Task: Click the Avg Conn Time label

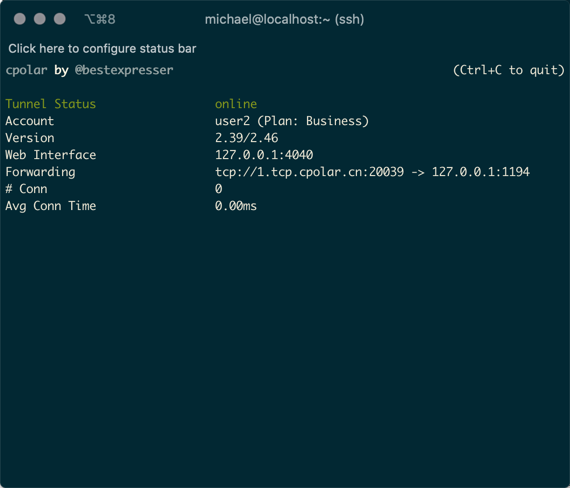Action: click(x=51, y=206)
